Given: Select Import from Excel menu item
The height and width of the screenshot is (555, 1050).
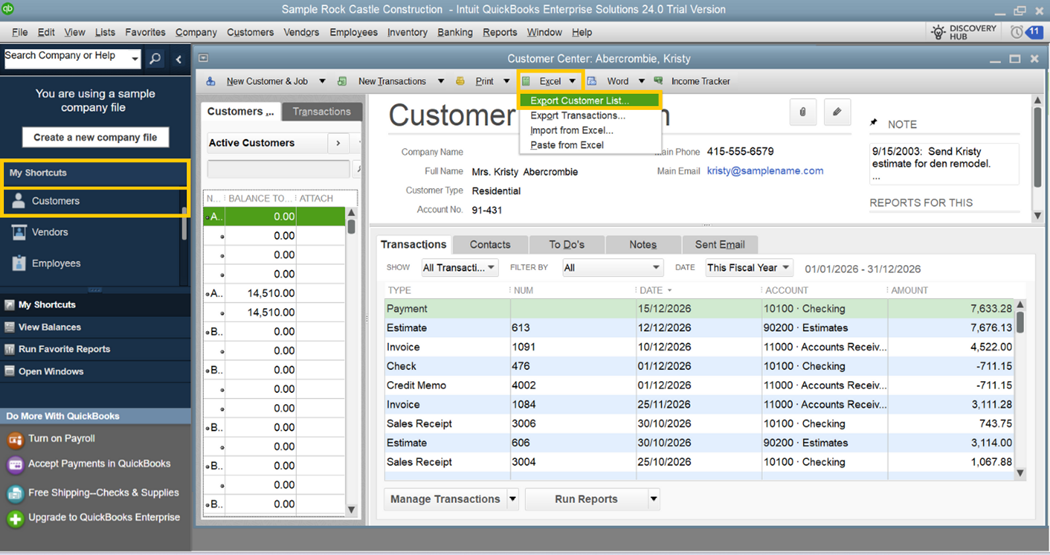Looking at the screenshot, I should (589, 130).
